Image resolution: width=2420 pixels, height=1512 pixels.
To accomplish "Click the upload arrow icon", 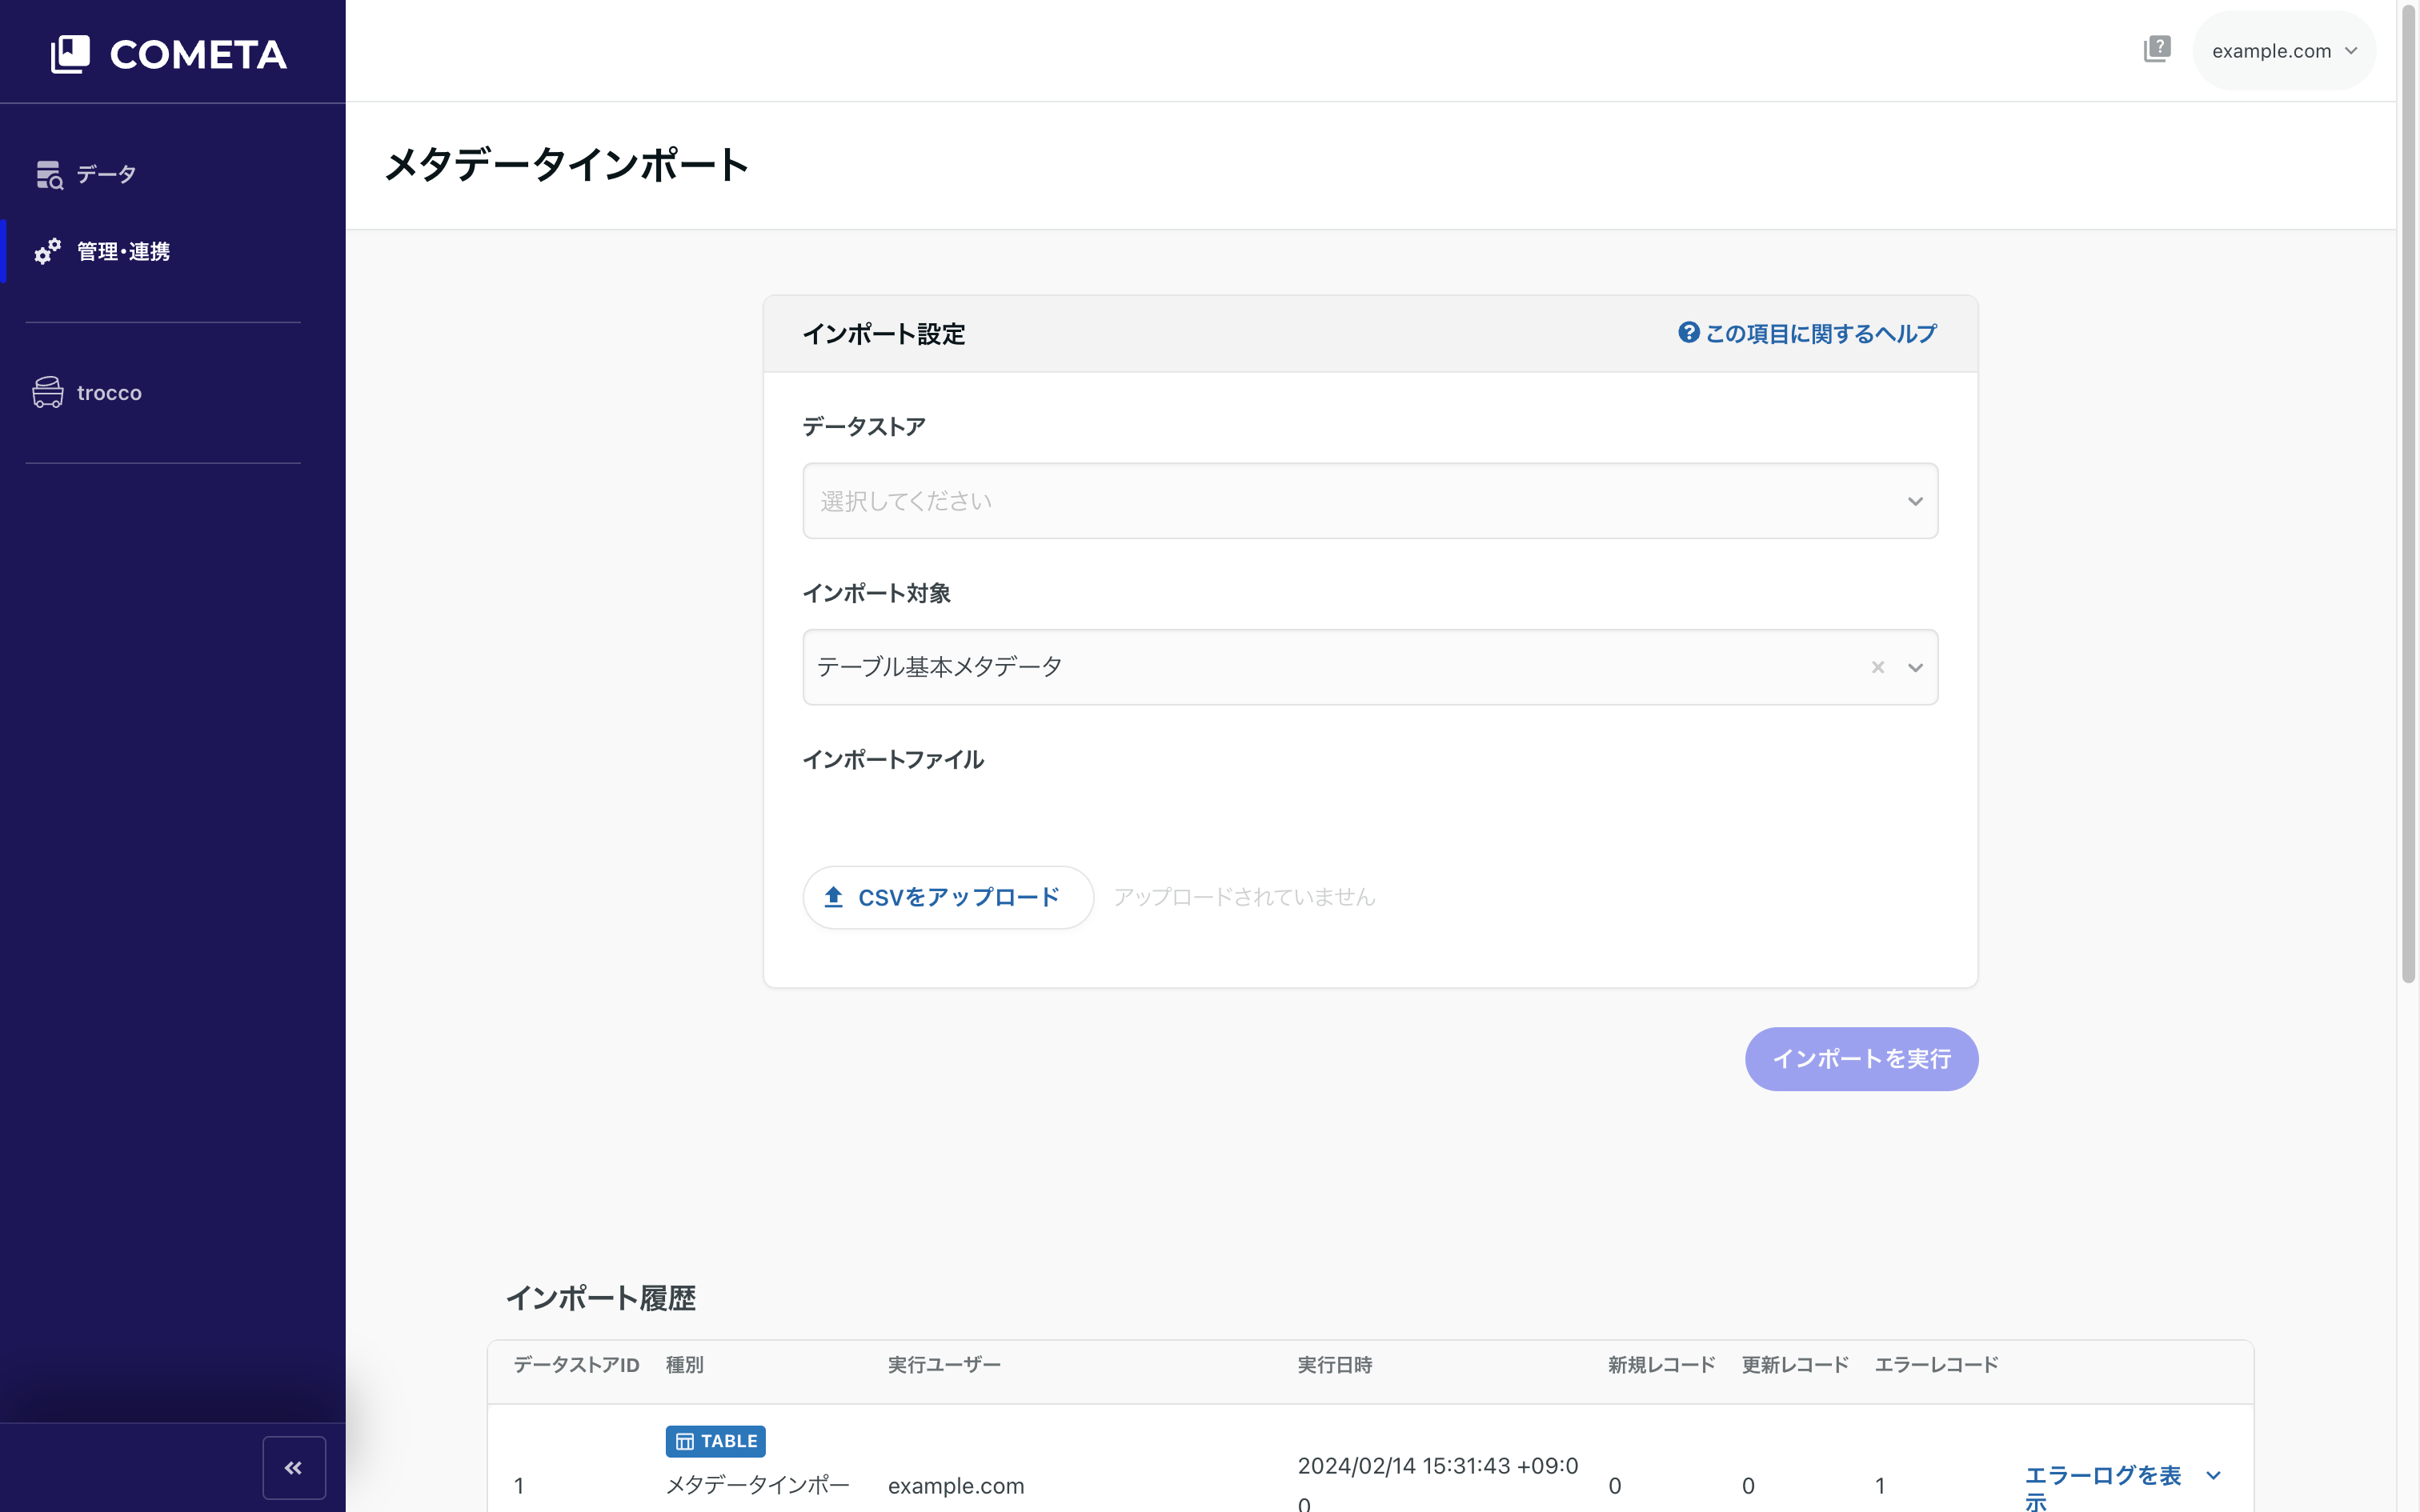I will (x=833, y=897).
